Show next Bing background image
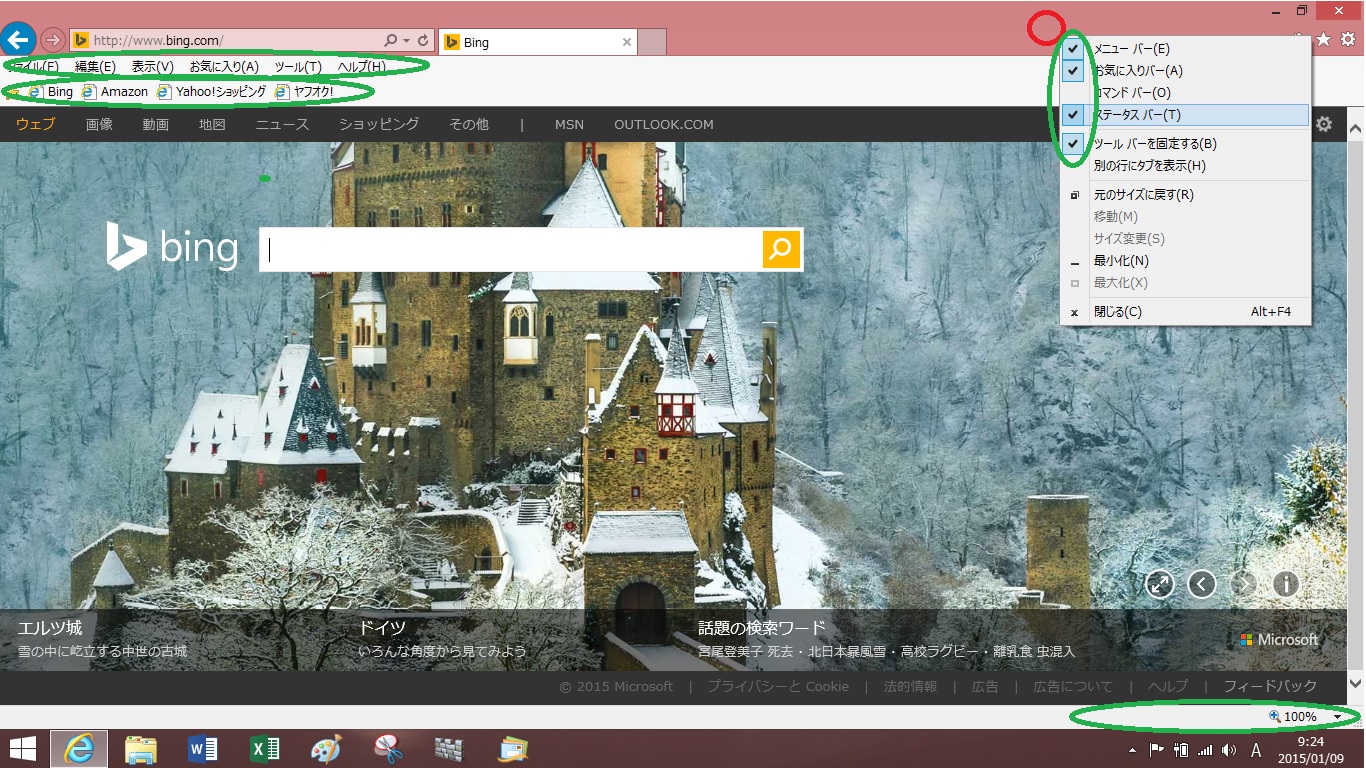Image resolution: width=1366 pixels, height=768 pixels. (1244, 584)
